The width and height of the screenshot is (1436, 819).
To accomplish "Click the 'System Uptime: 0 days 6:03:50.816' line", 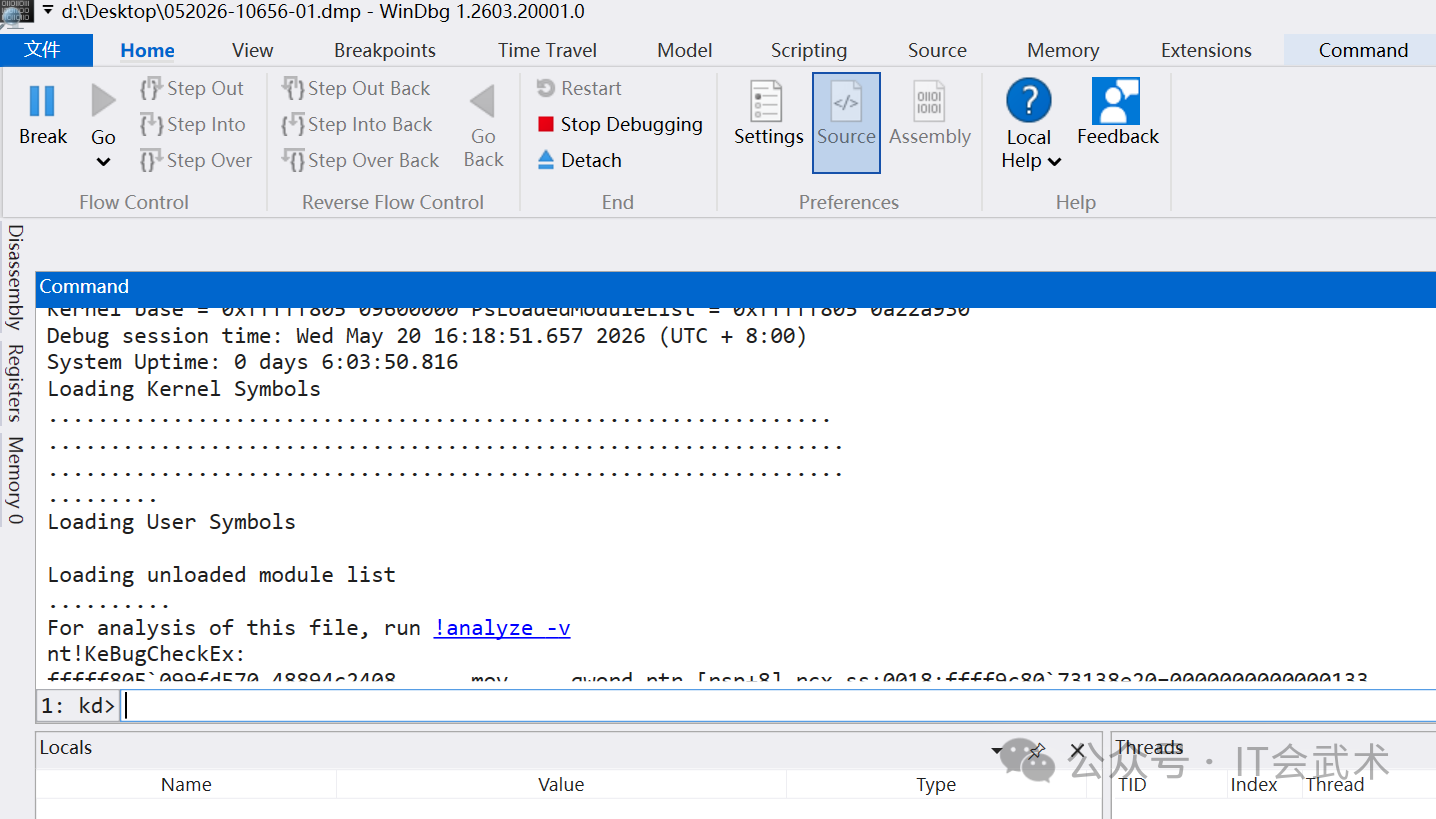I will [253, 362].
